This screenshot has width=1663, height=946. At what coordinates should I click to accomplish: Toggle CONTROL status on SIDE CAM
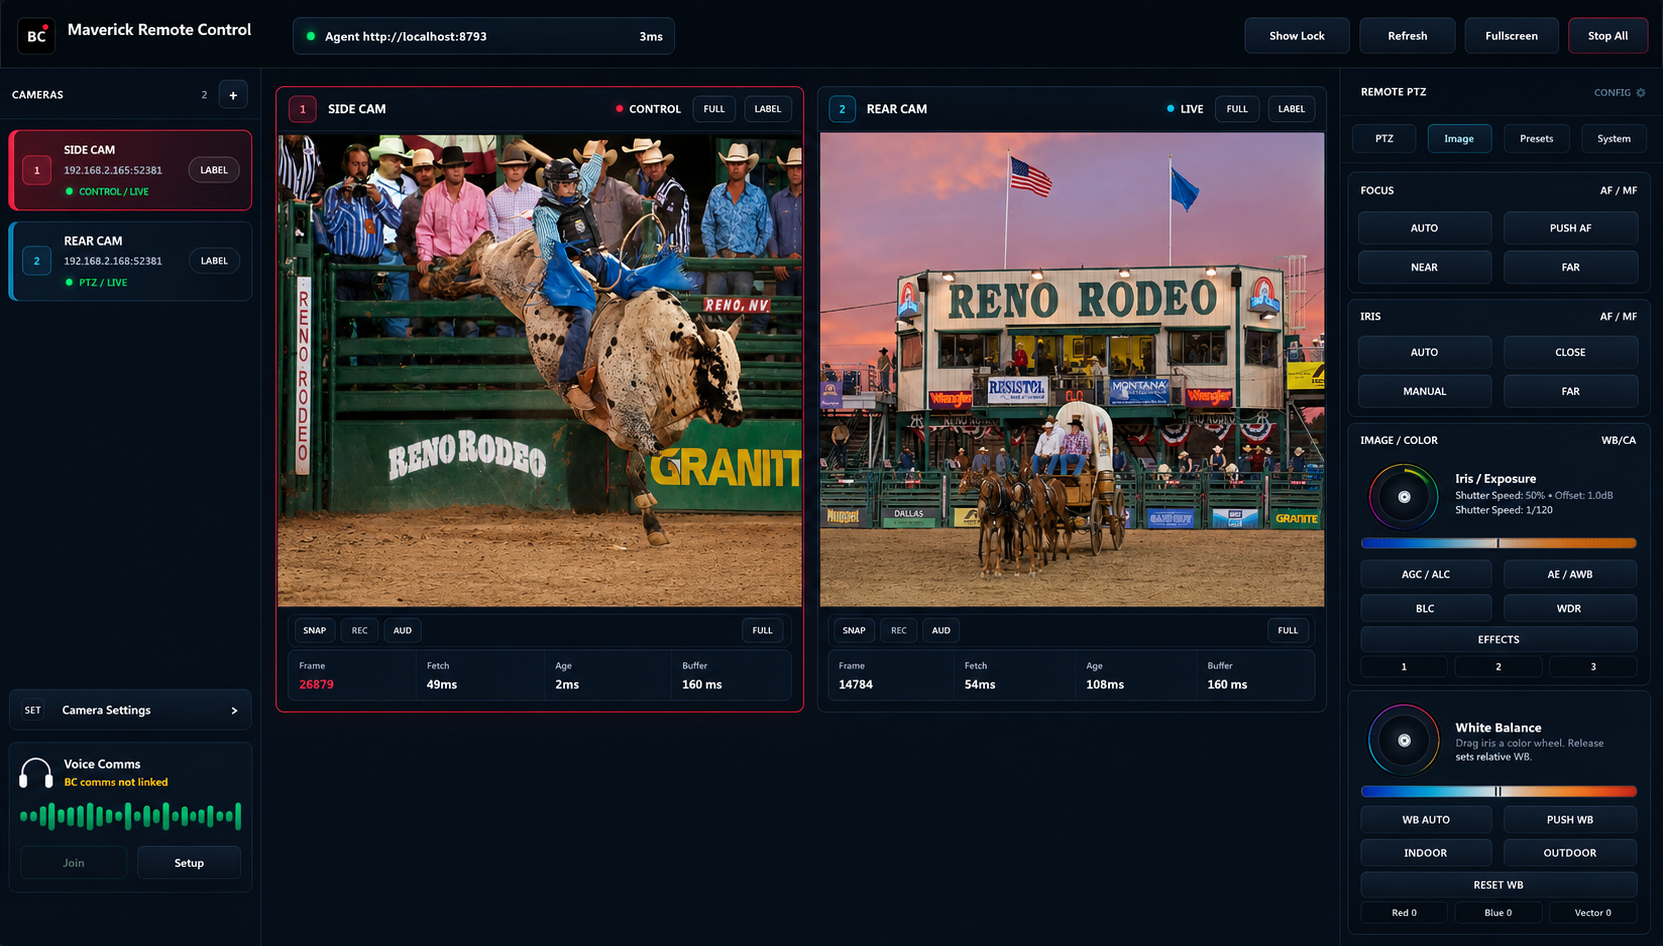(648, 109)
